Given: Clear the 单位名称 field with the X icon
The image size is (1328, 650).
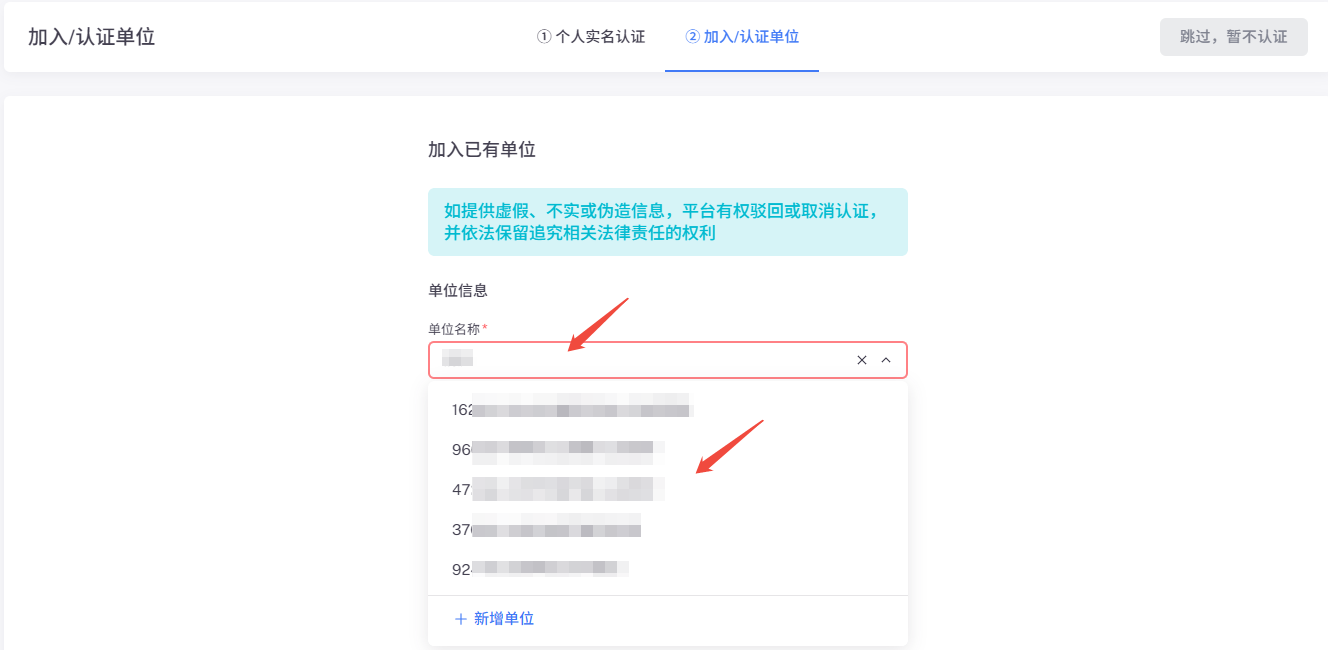Looking at the screenshot, I should click(x=862, y=360).
